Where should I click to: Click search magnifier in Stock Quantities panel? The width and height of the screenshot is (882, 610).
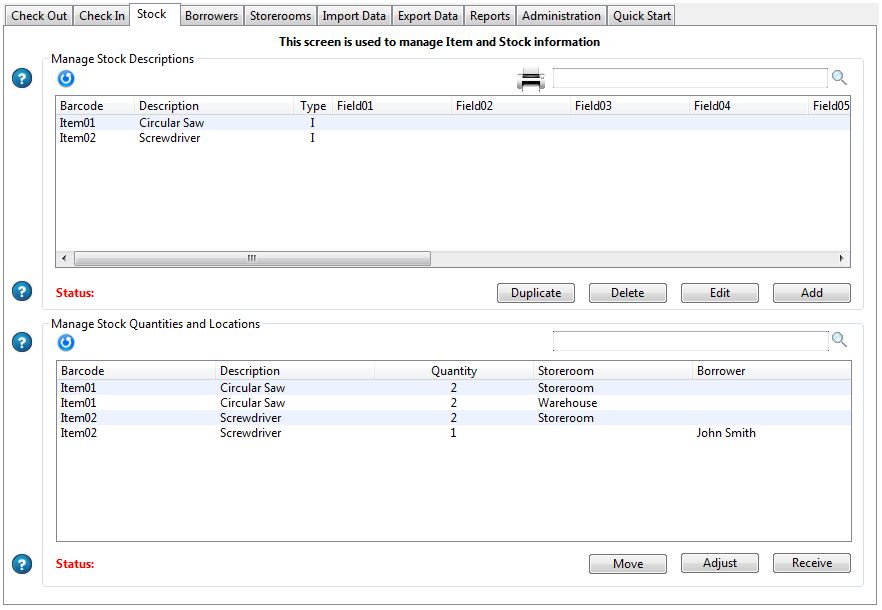tap(839, 341)
